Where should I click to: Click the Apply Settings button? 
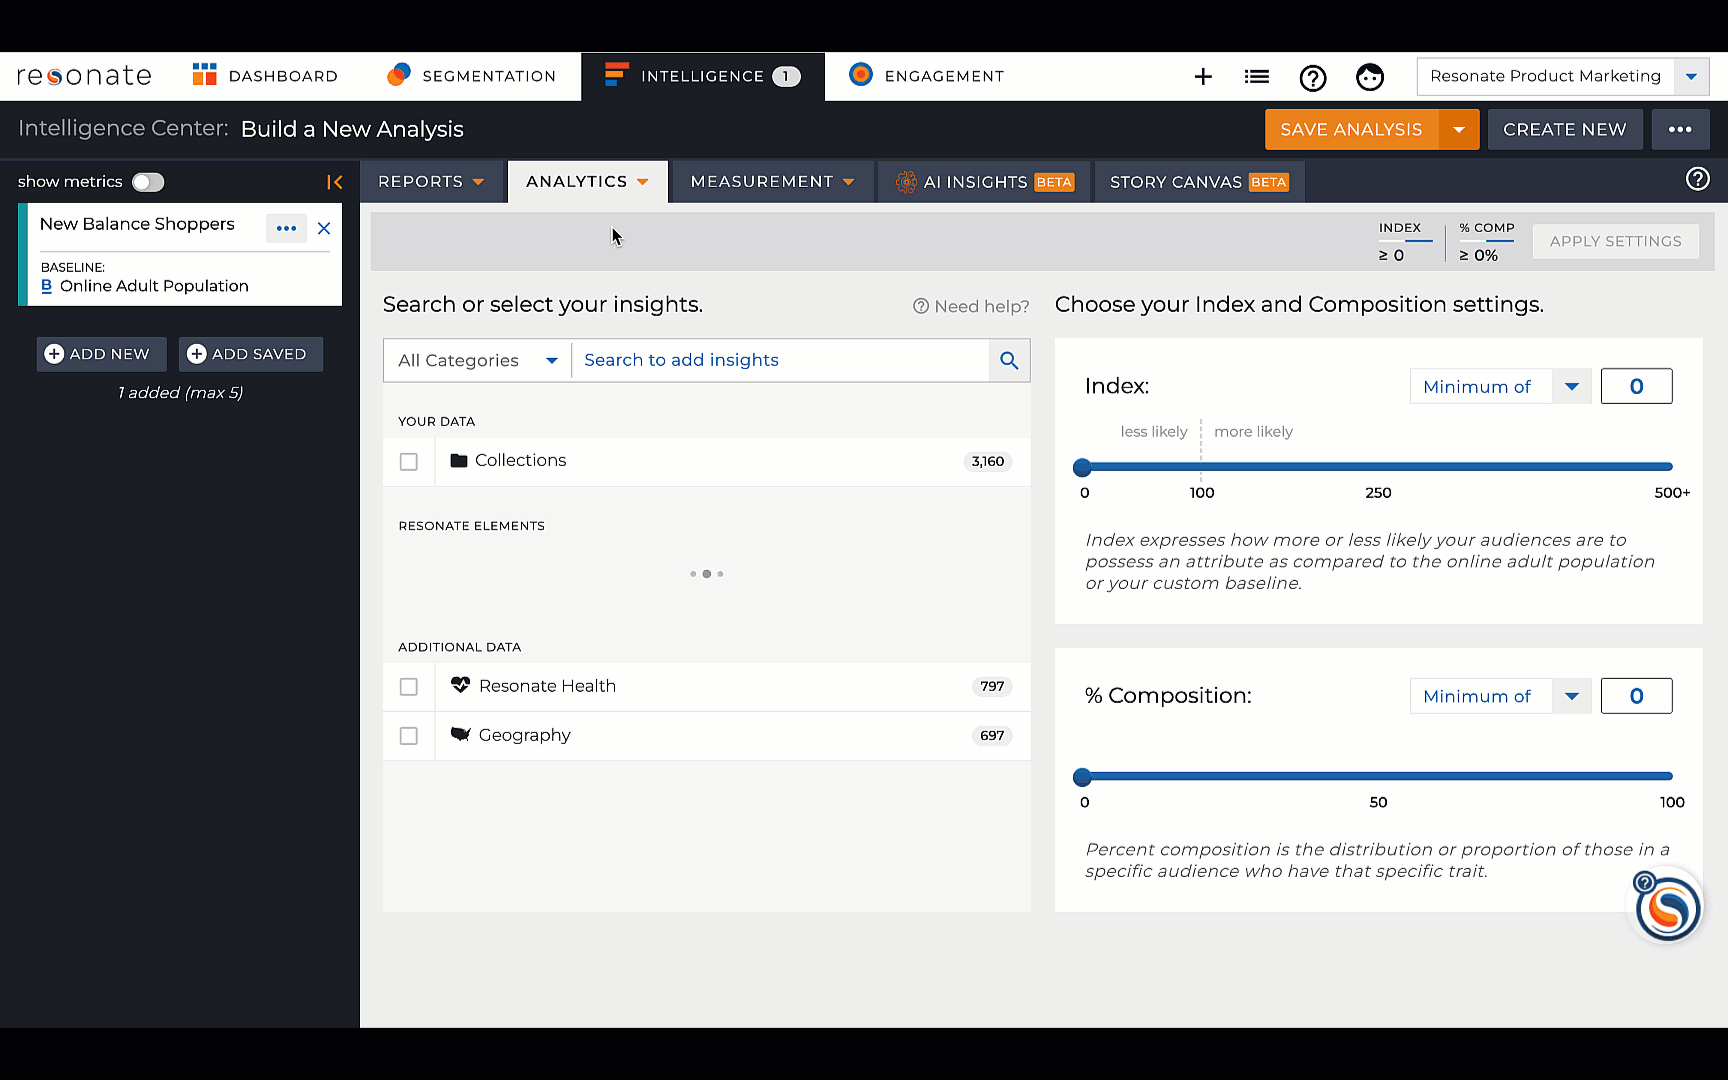point(1615,241)
